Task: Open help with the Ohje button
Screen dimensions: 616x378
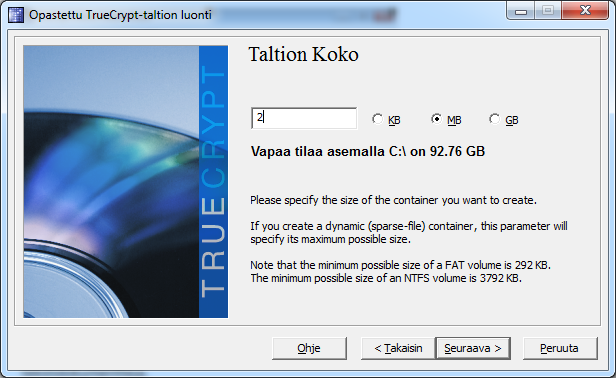Action: pyautogui.click(x=309, y=348)
